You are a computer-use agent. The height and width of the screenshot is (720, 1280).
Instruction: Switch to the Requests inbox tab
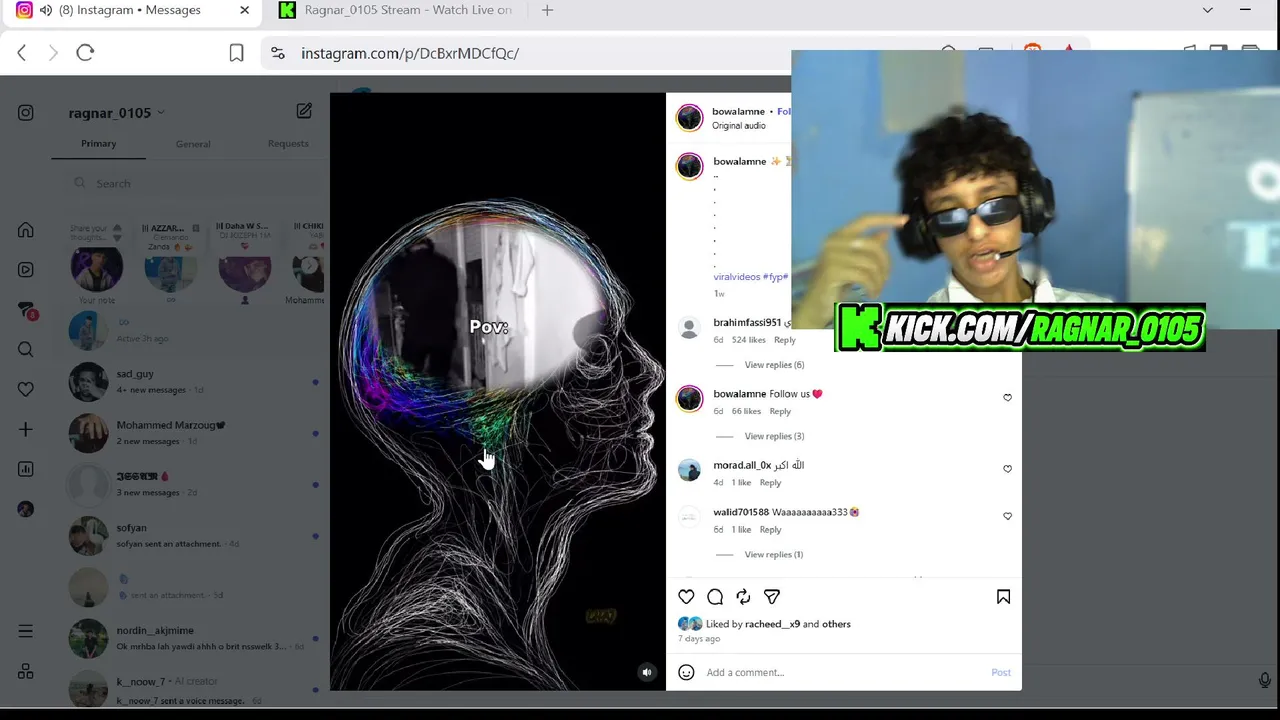tap(288, 144)
